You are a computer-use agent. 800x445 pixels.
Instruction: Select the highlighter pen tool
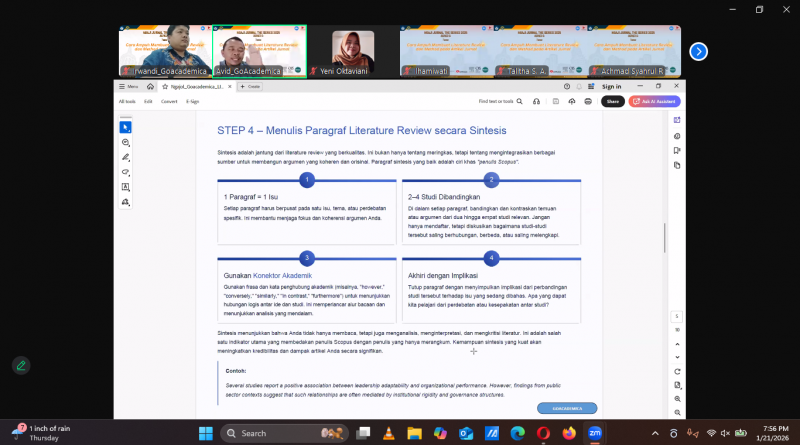coord(125,157)
